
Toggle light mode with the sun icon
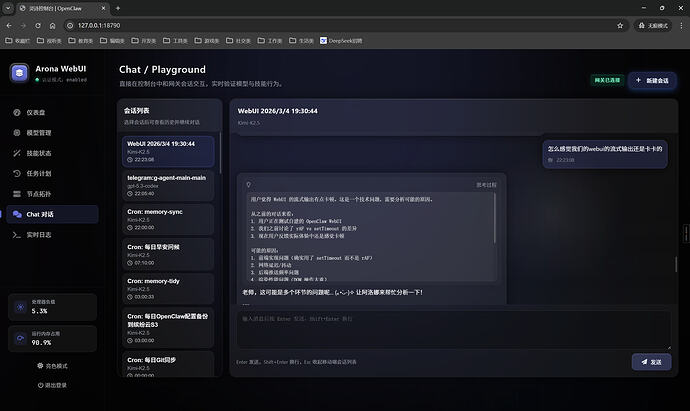pos(40,366)
